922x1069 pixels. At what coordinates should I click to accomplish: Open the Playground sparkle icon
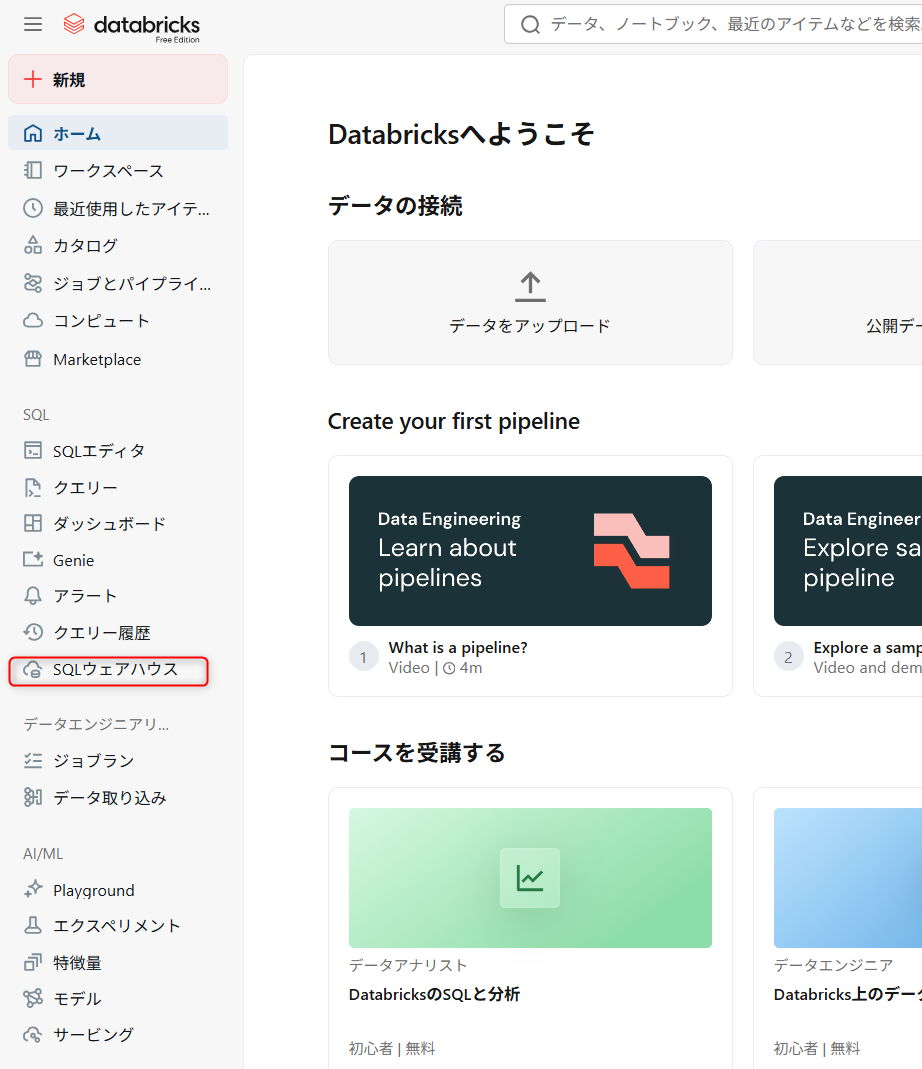34,890
